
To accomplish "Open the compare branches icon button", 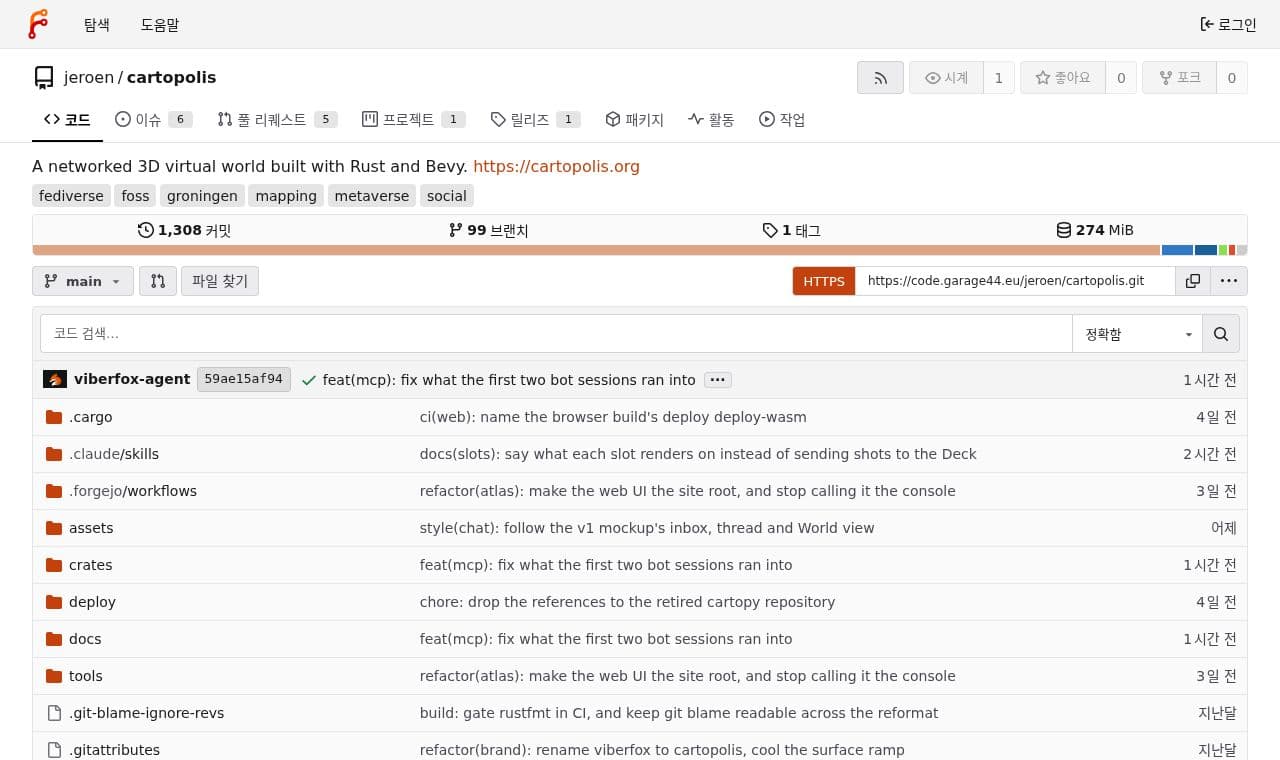I will click(x=158, y=281).
